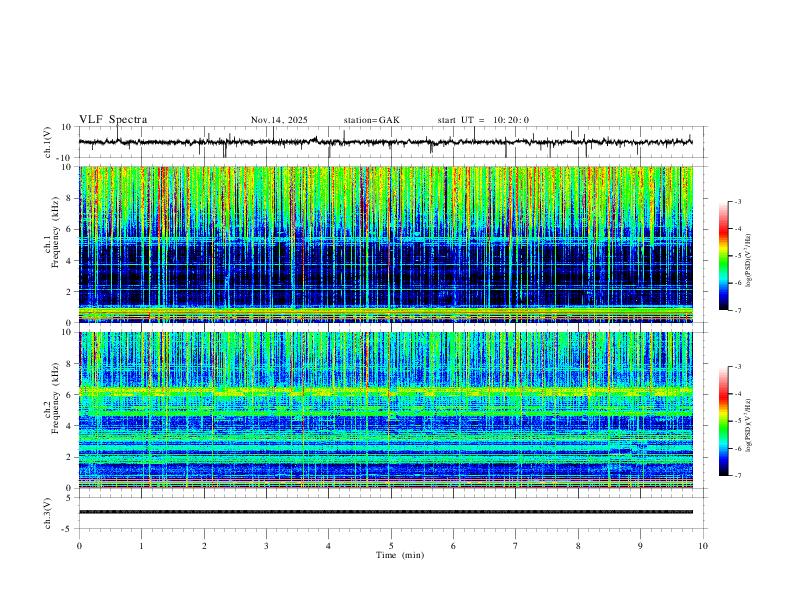Click the ch.2 PSD color scale bar

point(724,421)
